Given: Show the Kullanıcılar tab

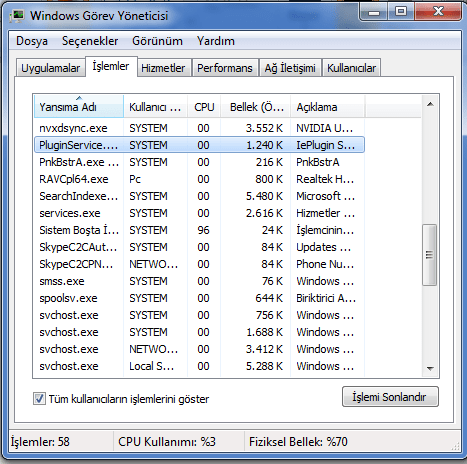Looking at the screenshot, I should (x=351, y=68).
